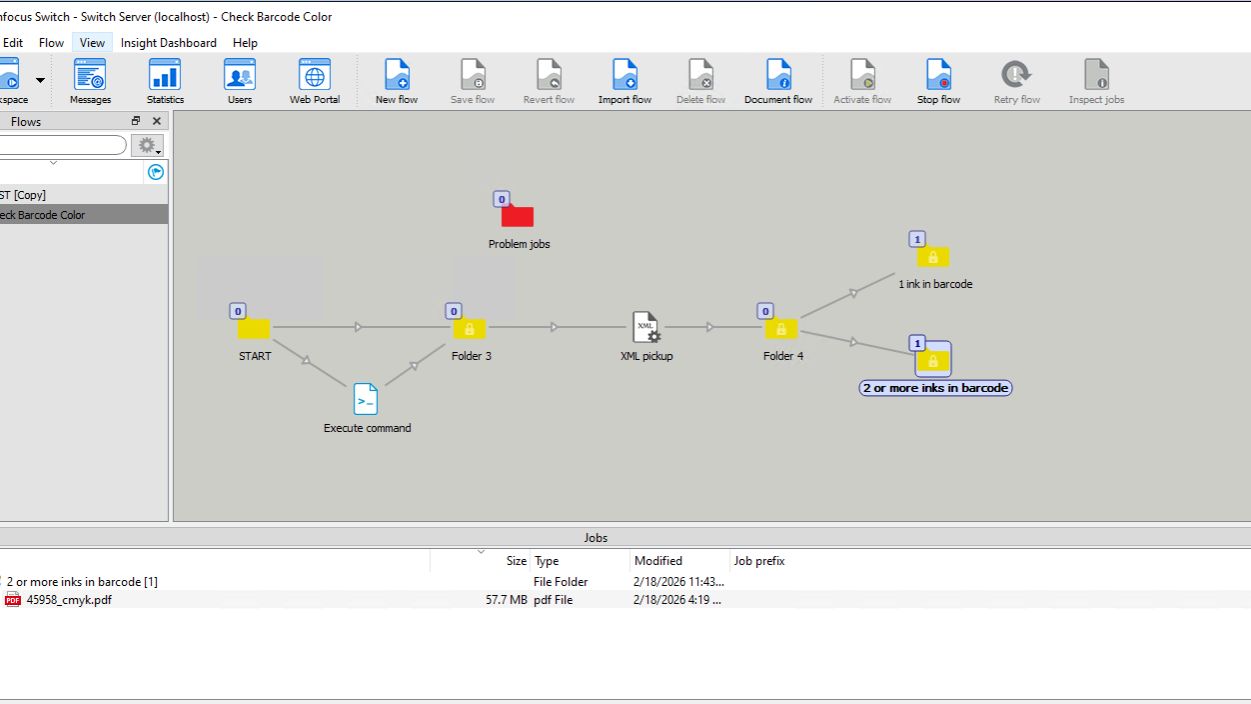The width and height of the screenshot is (1251, 704).
Task: Click the Flows search field
Action: tap(62, 146)
